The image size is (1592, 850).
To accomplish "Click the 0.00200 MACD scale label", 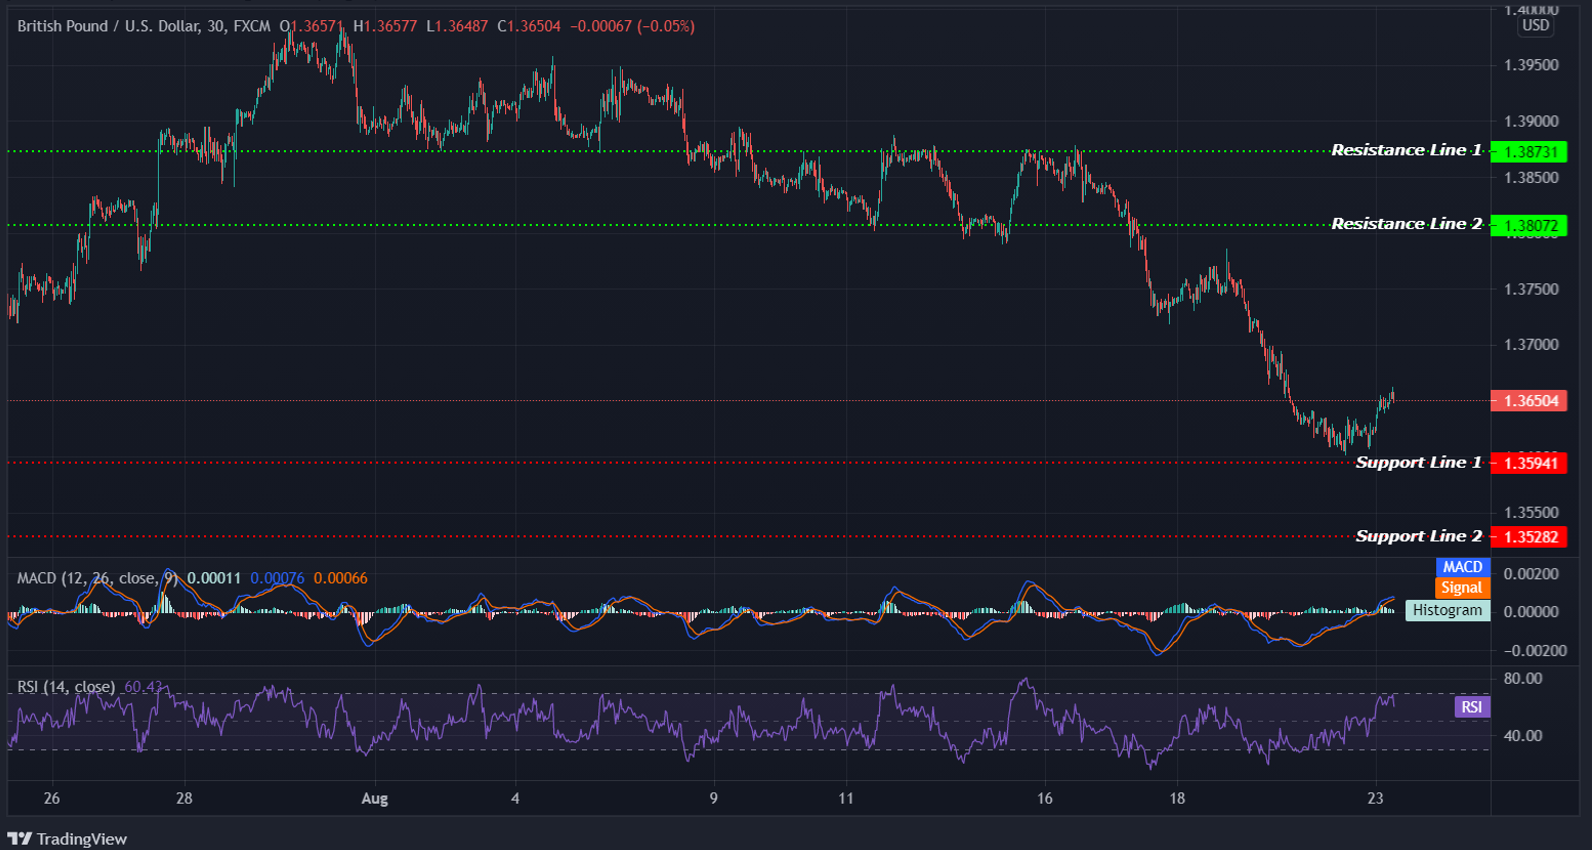I will (x=1531, y=574).
